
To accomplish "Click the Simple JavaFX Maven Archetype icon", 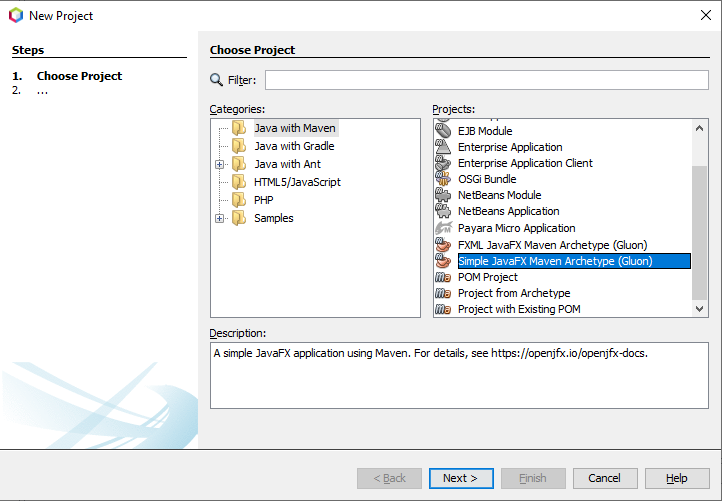I will pos(443,261).
